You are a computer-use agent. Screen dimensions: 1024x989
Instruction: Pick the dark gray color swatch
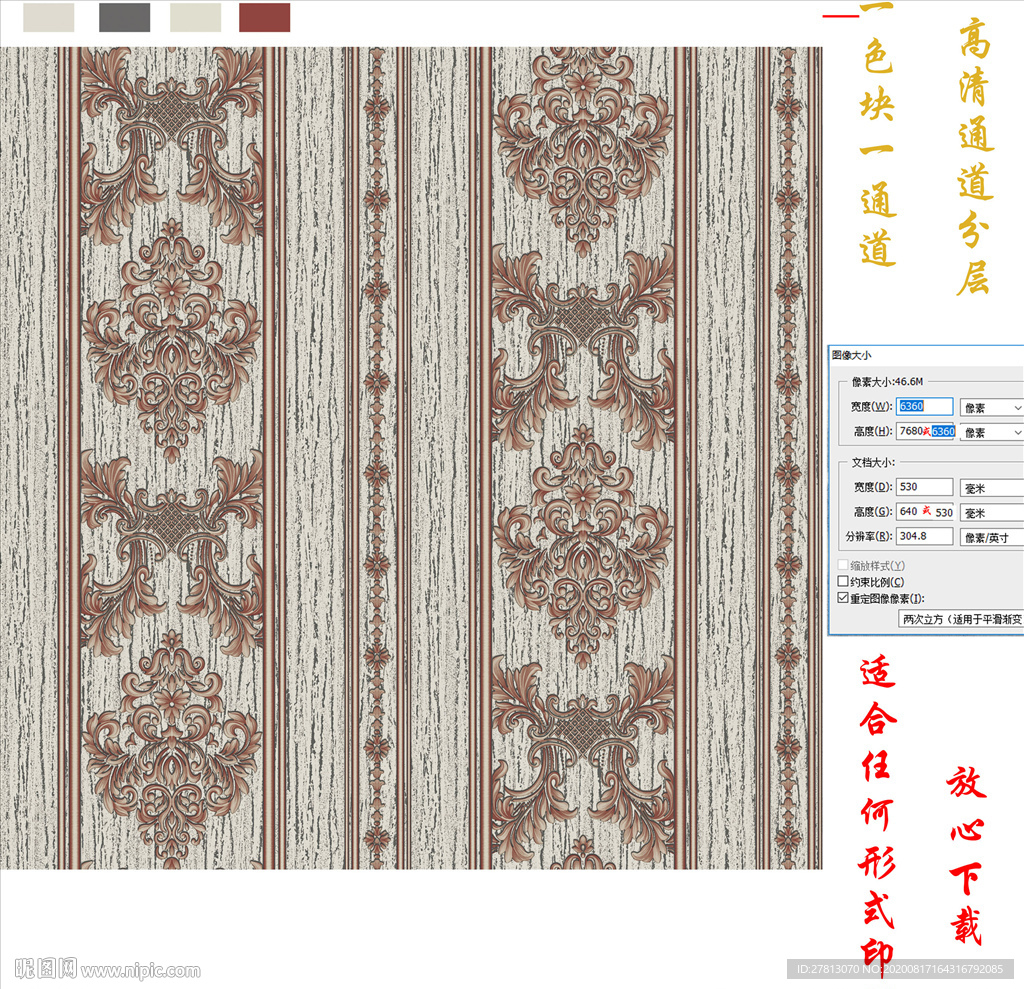pyautogui.click(x=125, y=18)
